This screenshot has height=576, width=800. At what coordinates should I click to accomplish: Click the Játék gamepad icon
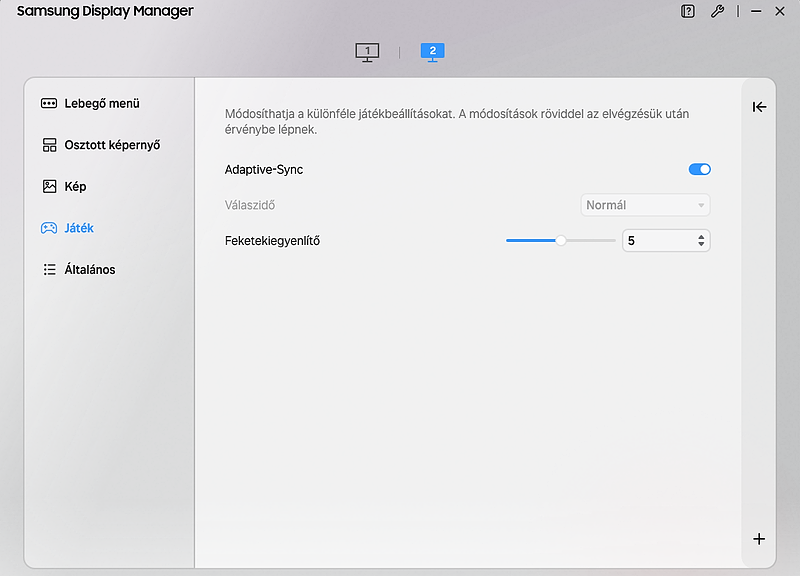tap(49, 228)
